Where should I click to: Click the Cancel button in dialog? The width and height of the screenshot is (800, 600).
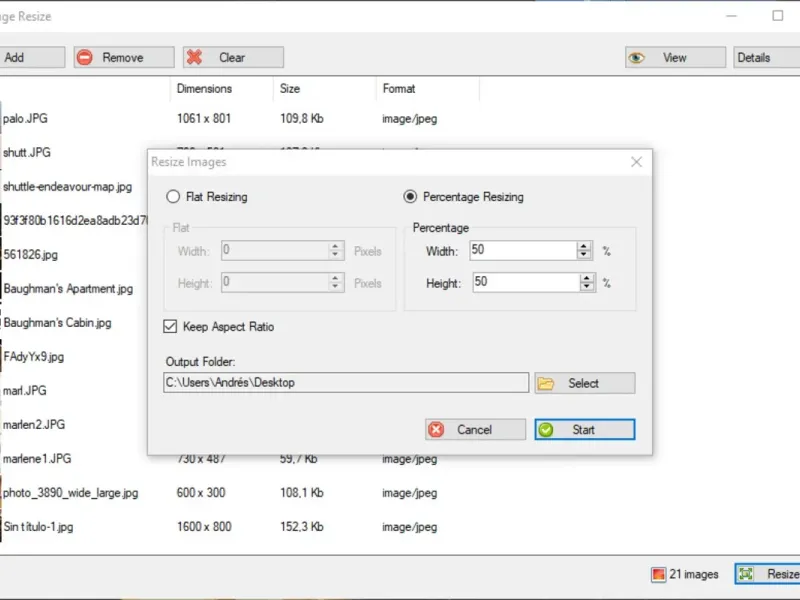coord(475,430)
